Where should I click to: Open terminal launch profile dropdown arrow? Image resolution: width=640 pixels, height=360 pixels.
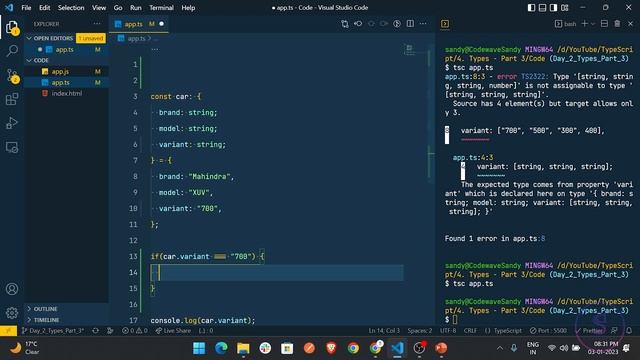593,24
